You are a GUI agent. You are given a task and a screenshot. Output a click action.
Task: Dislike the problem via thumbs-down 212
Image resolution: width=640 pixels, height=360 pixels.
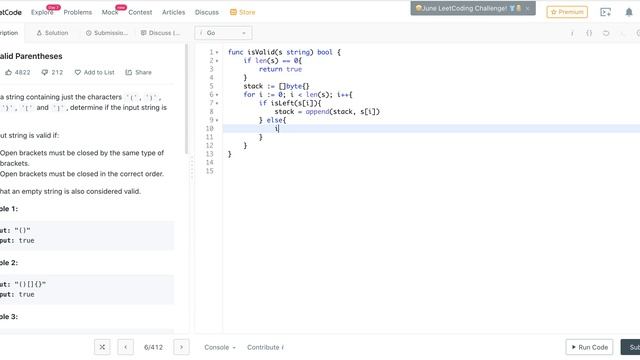52,72
